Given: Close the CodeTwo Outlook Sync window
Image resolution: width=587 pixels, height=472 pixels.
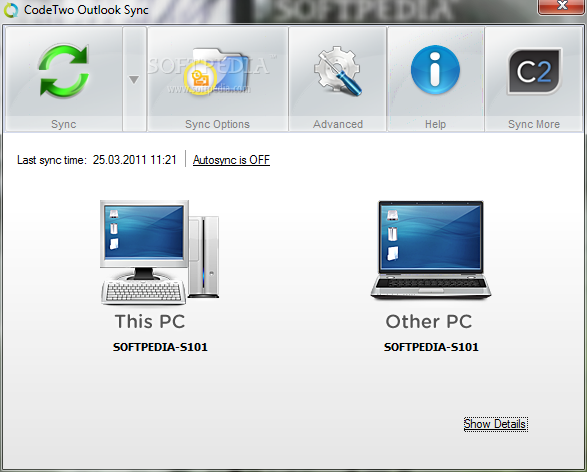Looking at the screenshot, I should pyautogui.click(x=562, y=6).
